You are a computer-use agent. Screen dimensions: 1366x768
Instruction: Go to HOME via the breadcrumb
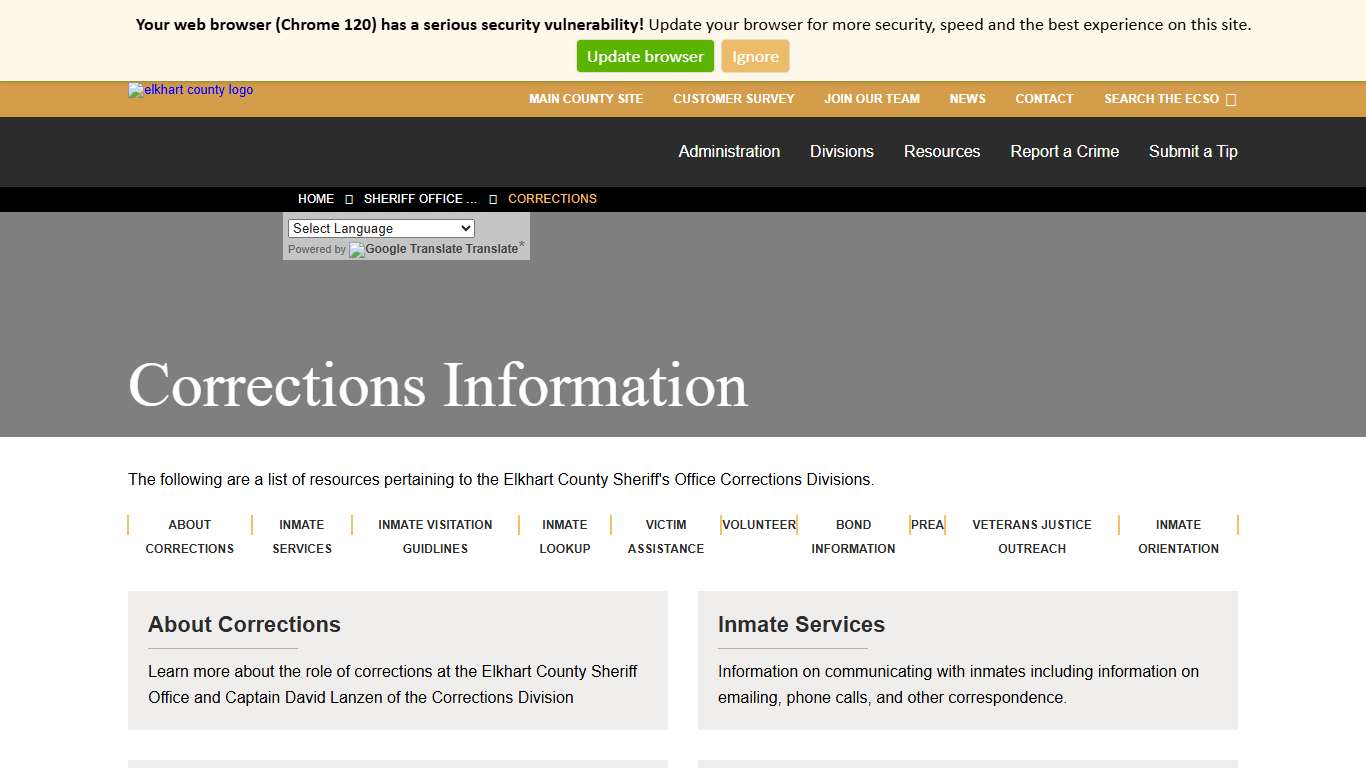(316, 198)
